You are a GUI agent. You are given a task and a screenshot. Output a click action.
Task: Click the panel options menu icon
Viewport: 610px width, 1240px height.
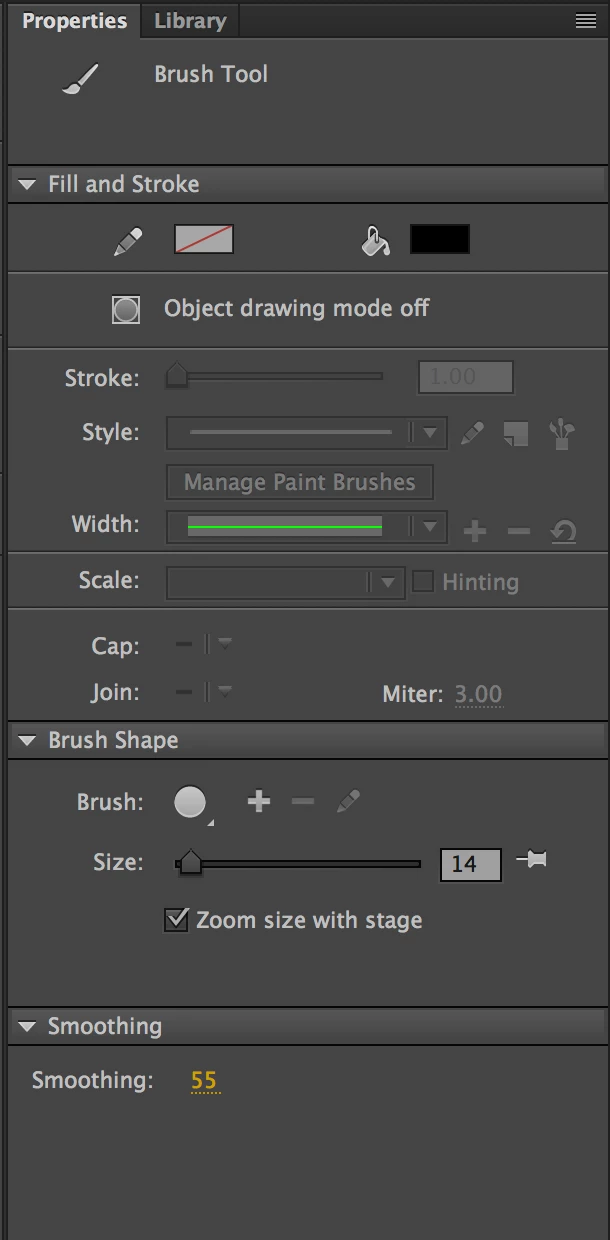[586, 21]
